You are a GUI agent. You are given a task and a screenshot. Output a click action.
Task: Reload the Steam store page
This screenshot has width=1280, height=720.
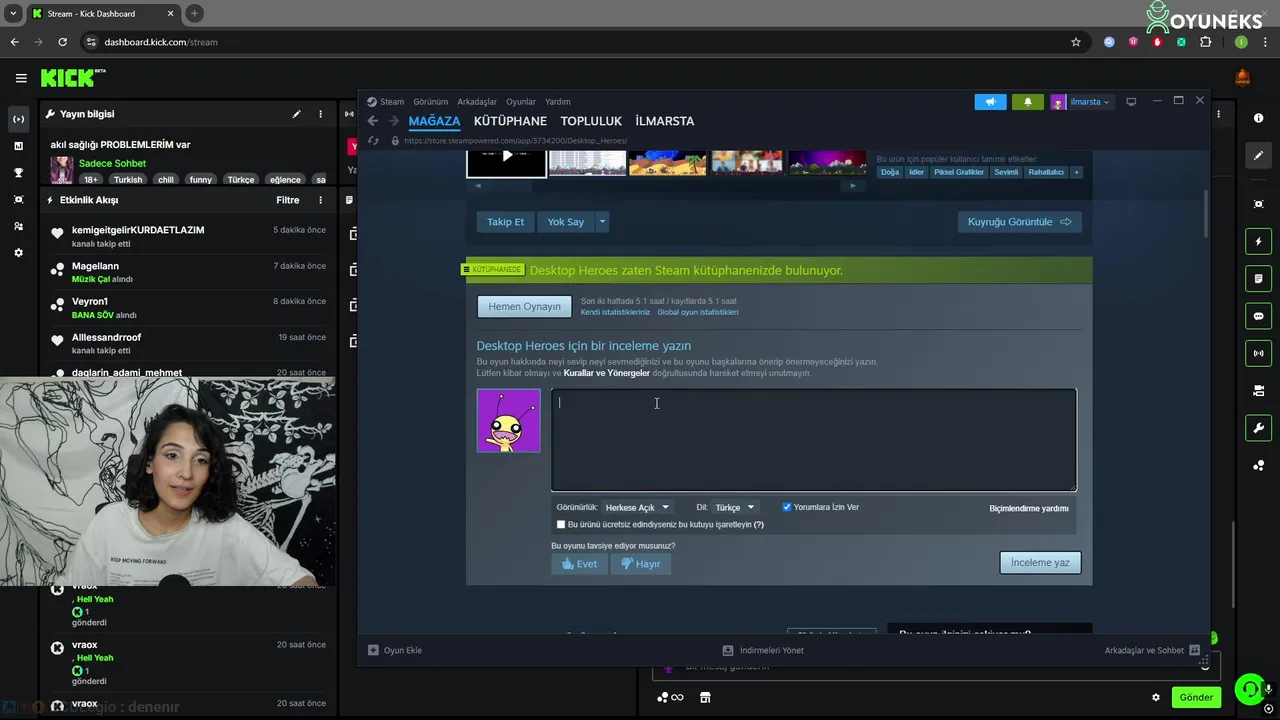tap(373, 141)
